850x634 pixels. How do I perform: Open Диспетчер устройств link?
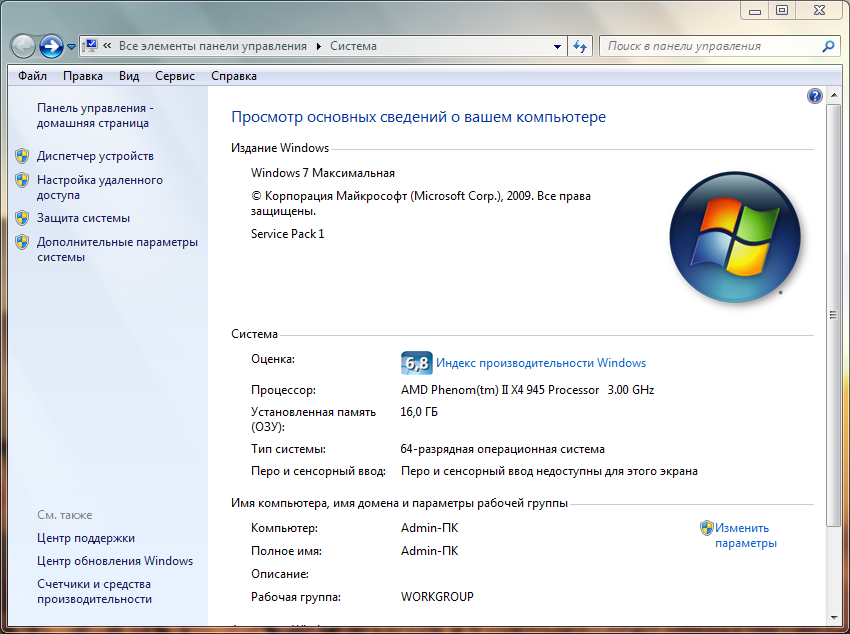[95, 156]
